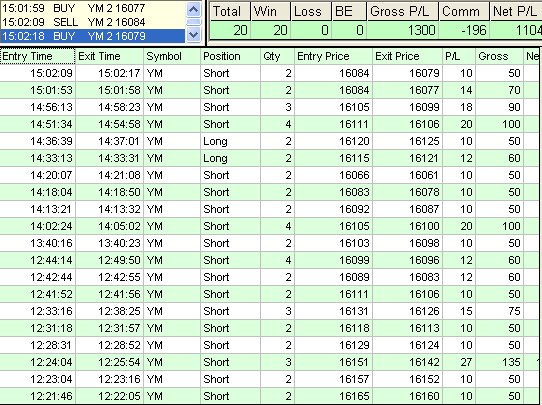
Task: Click Long position in the 14:36:39 row
Action: (x=230, y=141)
